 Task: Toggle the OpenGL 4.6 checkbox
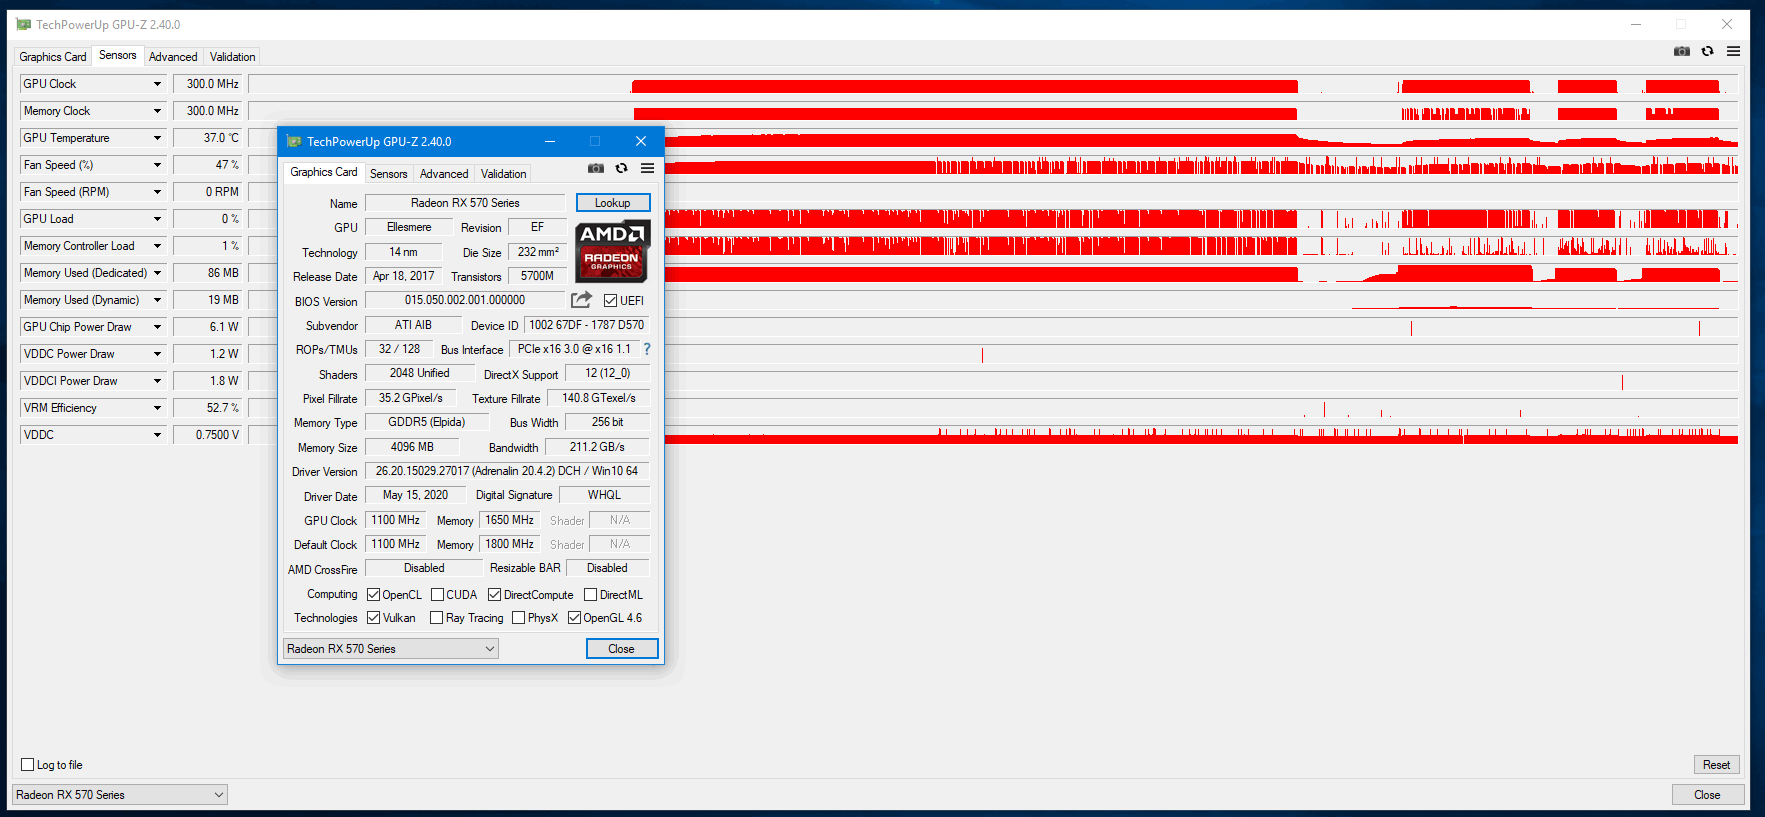[574, 618]
